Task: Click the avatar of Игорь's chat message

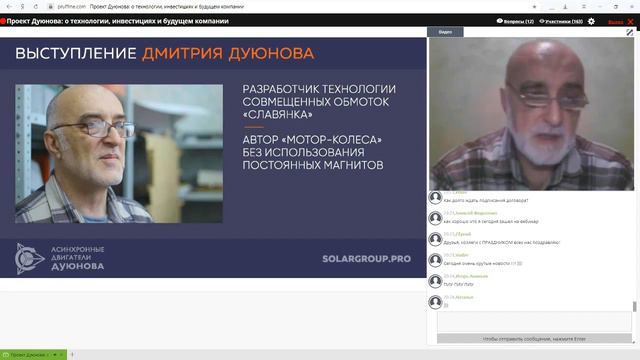Action: [435, 281]
